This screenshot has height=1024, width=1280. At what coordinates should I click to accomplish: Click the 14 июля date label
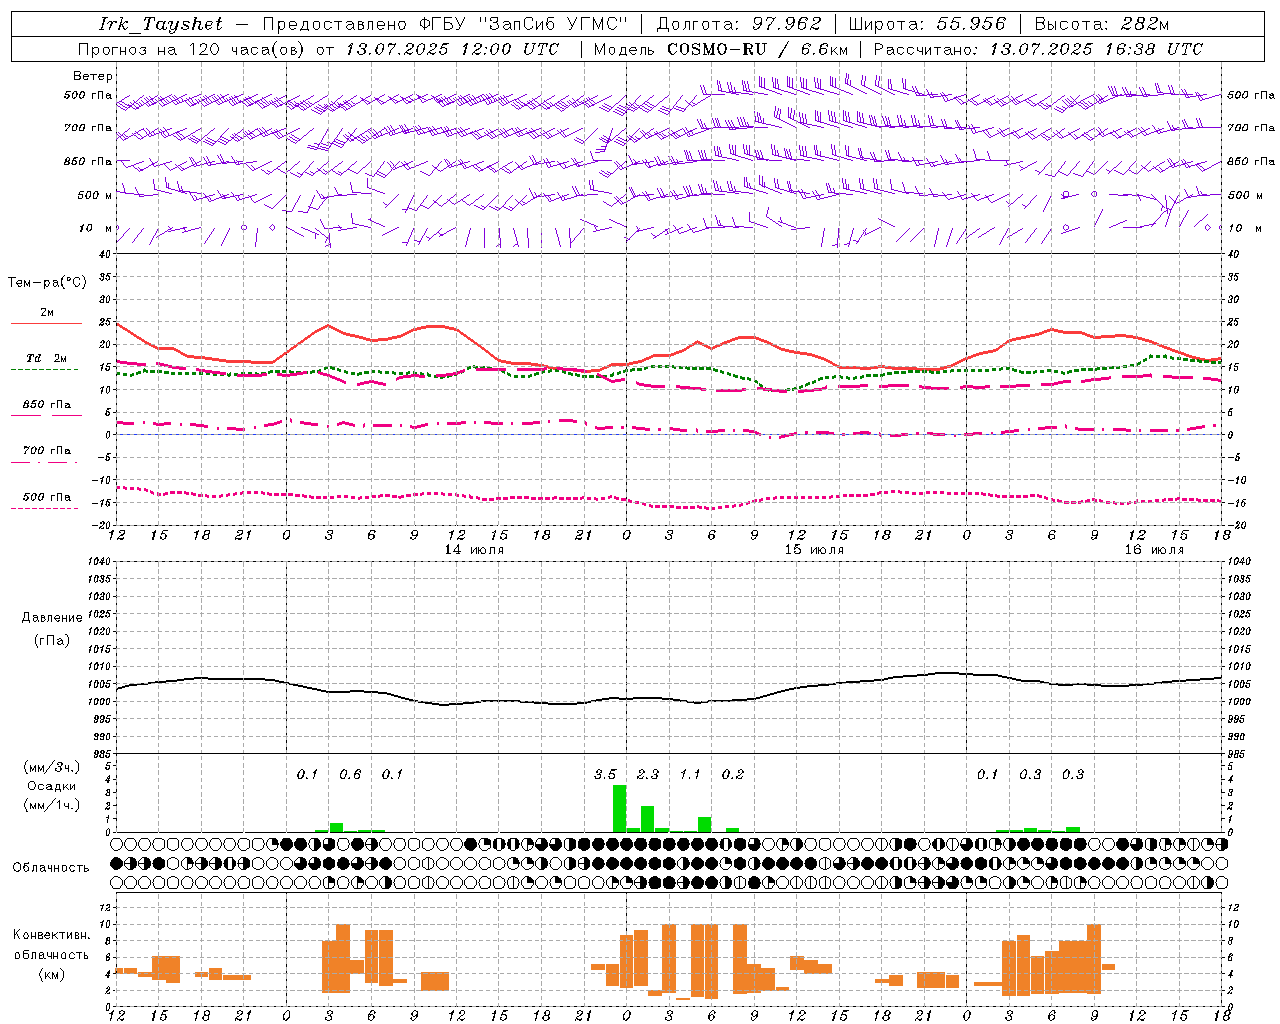point(474,550)
